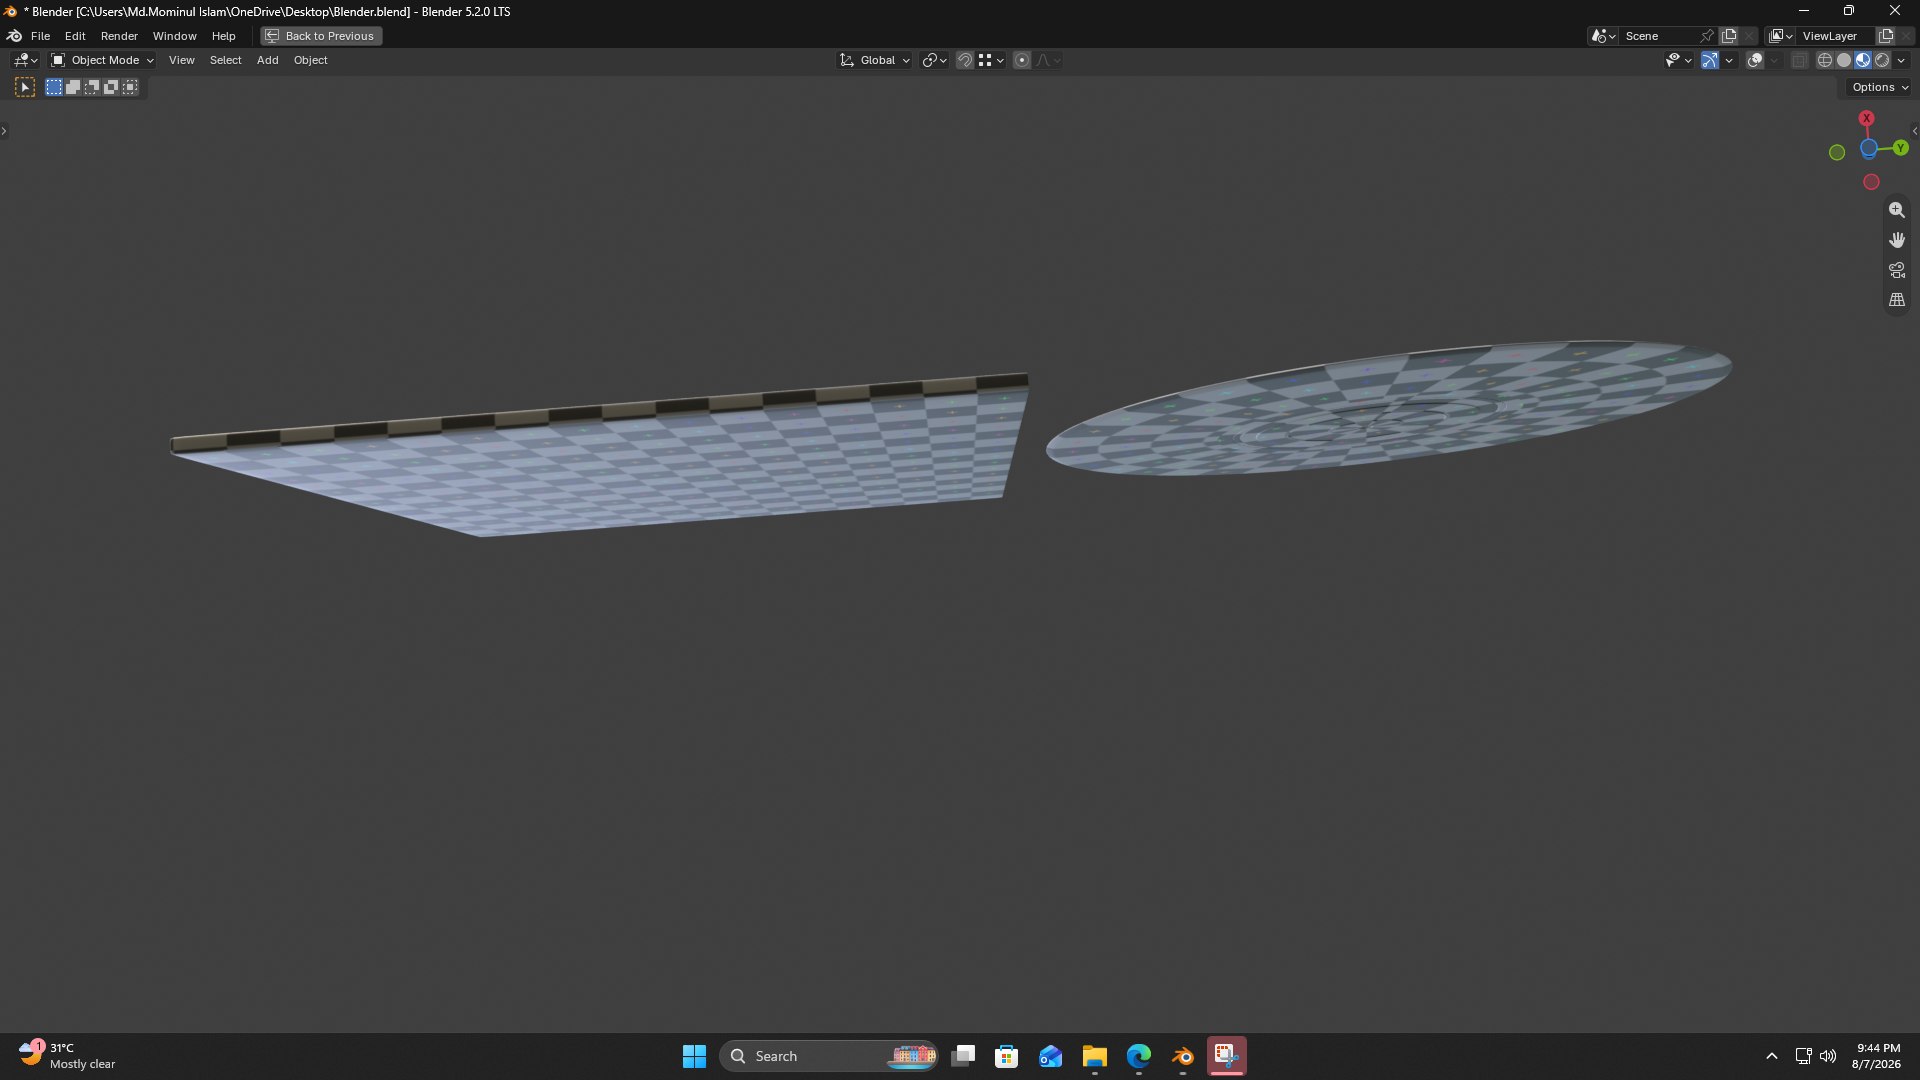
Task: Expand the viewport shading options dropdown
Action: (x=1901, y=60)
